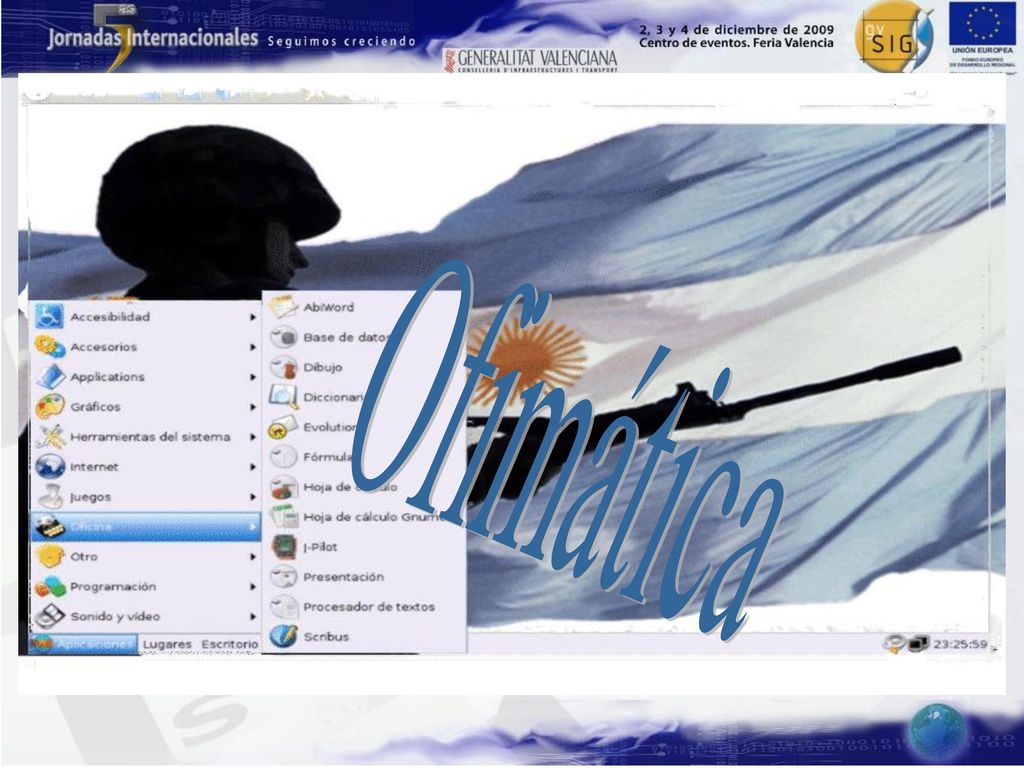1024x768 pixels.
Task: Click the Applications menu entry icon
Action: point(50,377)
